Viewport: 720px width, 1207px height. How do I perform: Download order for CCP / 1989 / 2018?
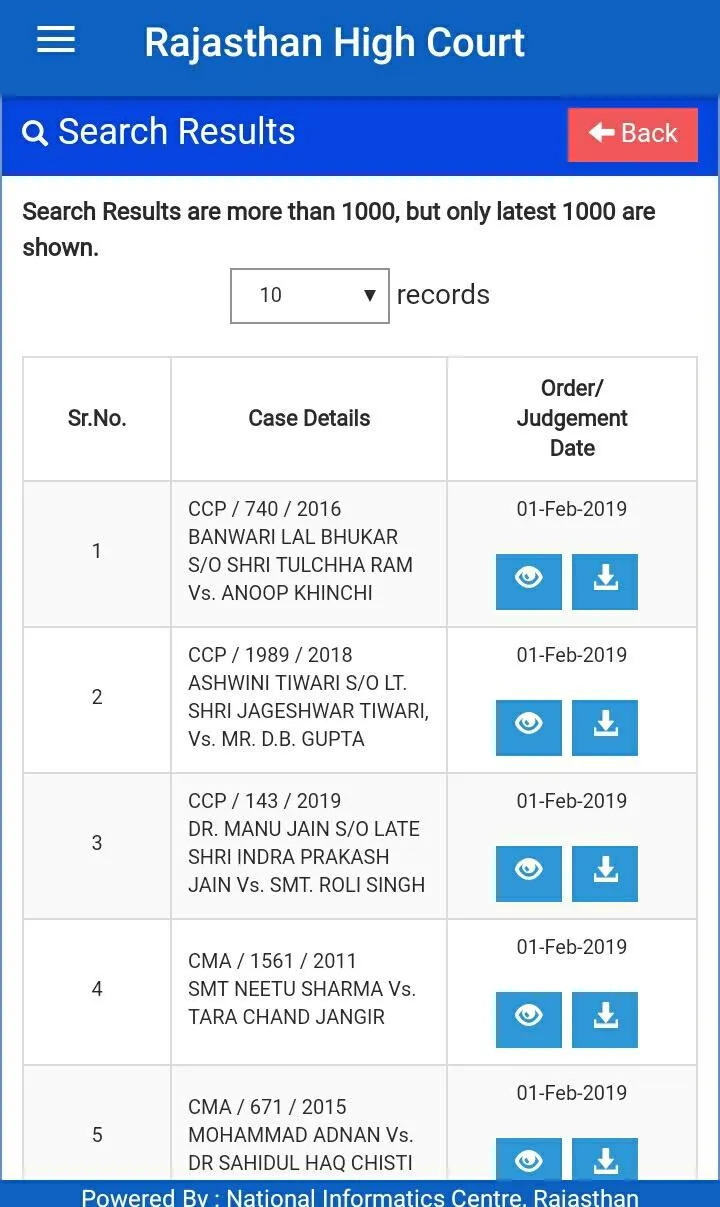pyautogui.click(x=604, y=727)
